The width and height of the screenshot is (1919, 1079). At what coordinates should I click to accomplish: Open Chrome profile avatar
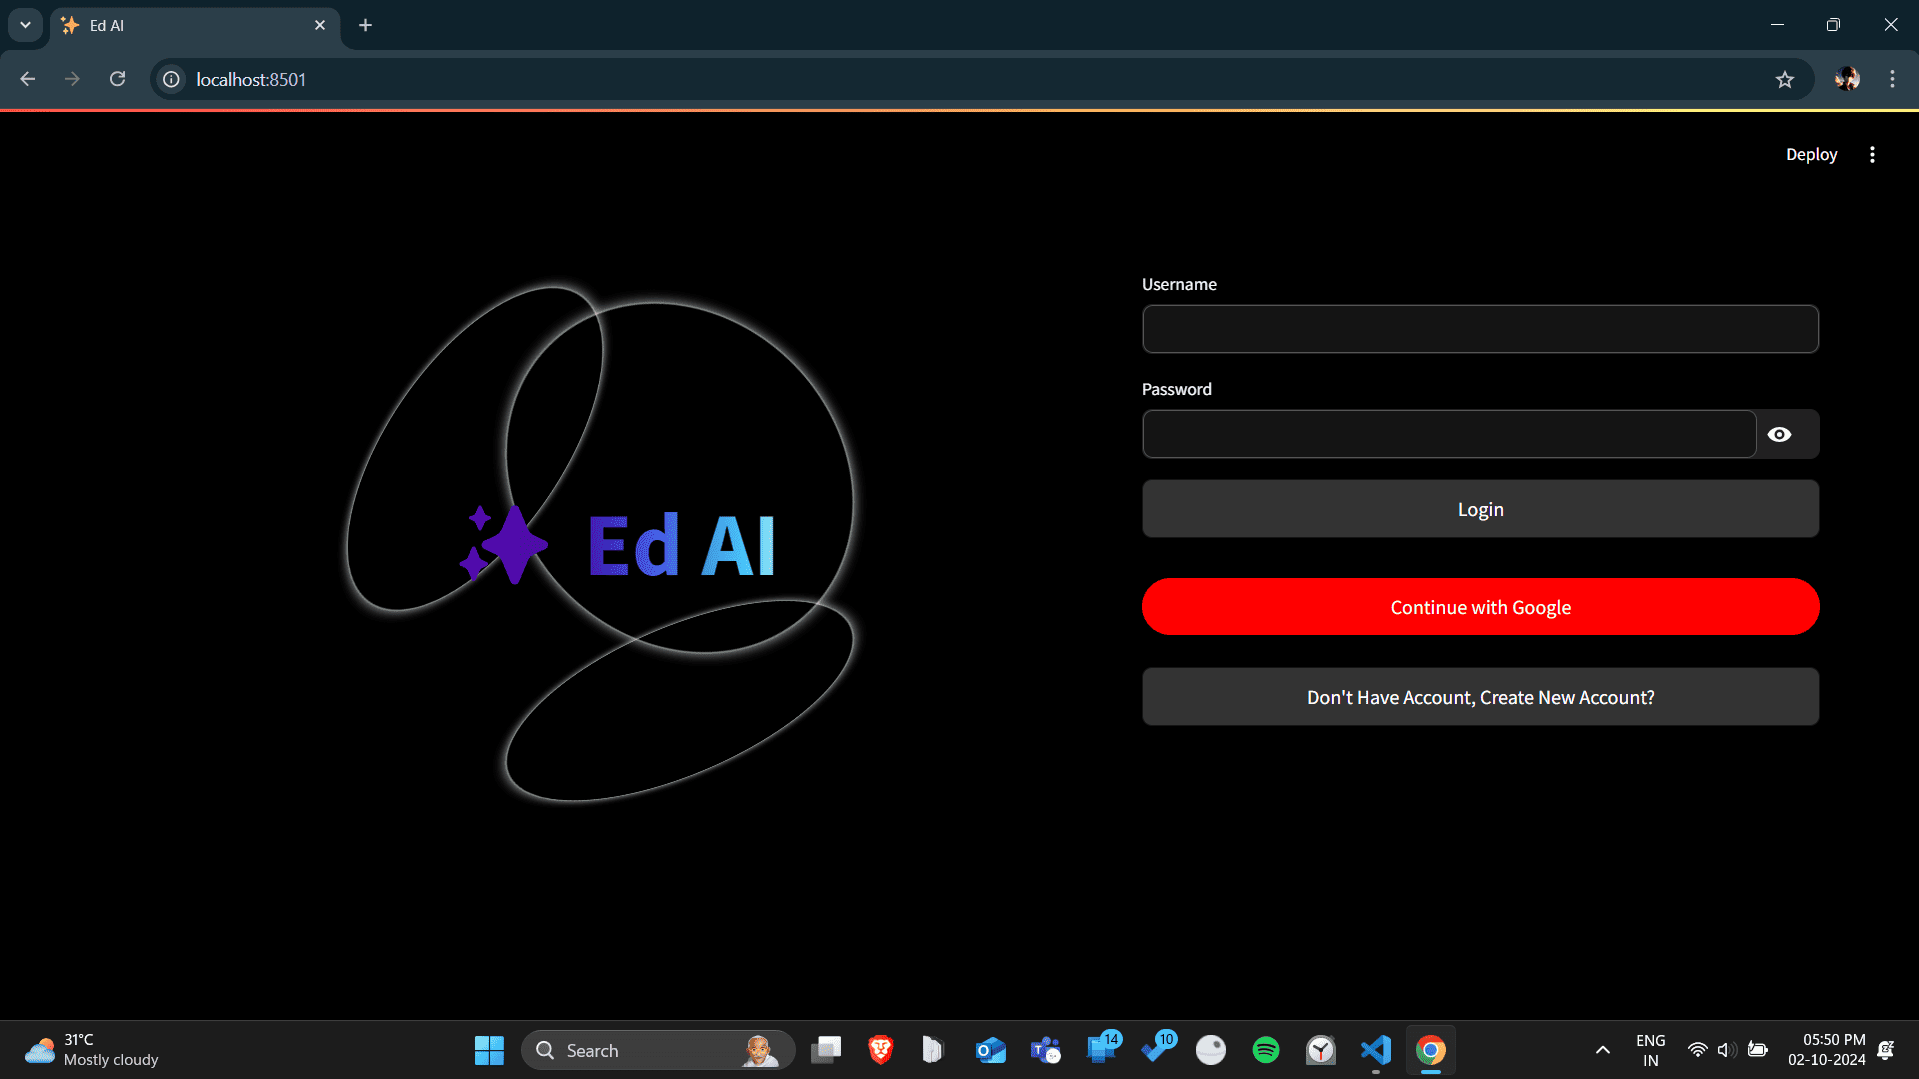tap(1847, 79)
